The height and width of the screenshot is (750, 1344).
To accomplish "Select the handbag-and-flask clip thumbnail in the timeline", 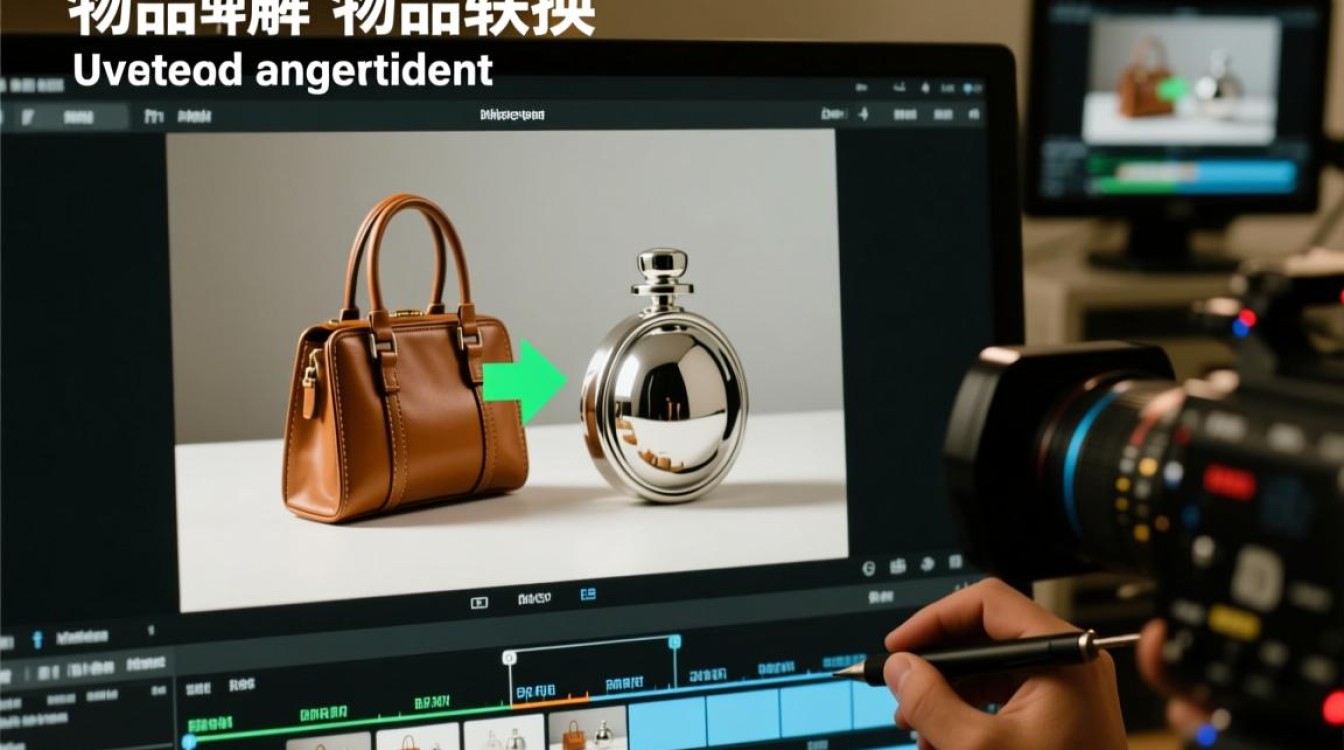I will tap(587, 729).
